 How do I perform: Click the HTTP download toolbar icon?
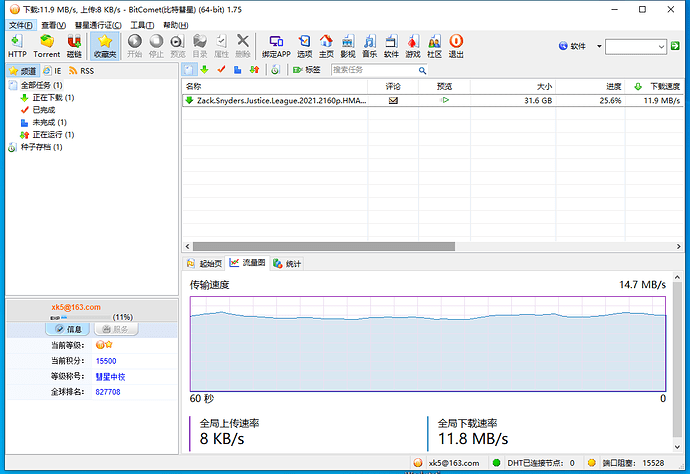[17, 46]
